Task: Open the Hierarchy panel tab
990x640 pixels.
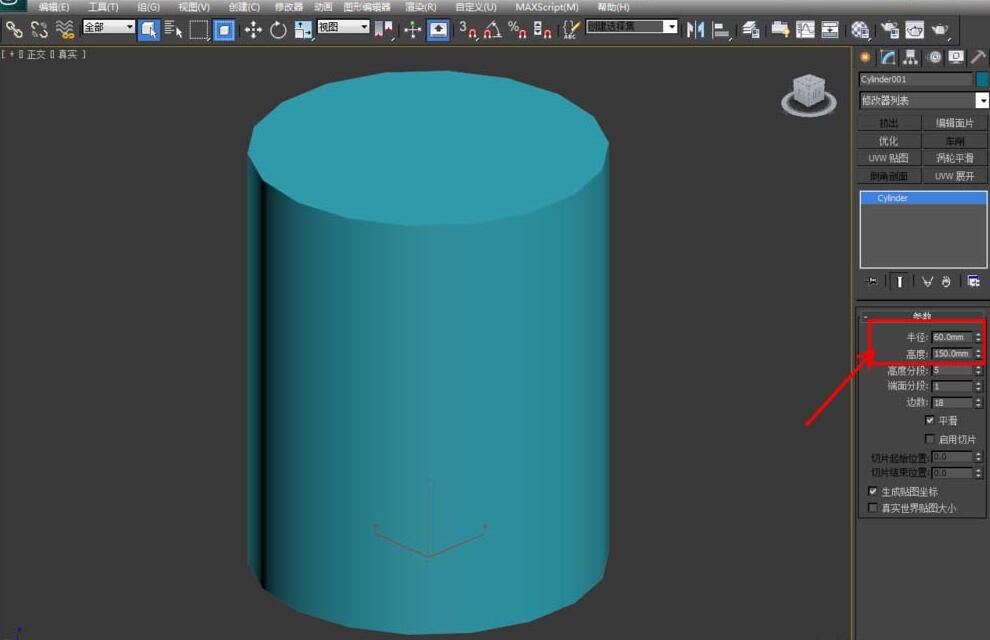Action: click(910, 58)
